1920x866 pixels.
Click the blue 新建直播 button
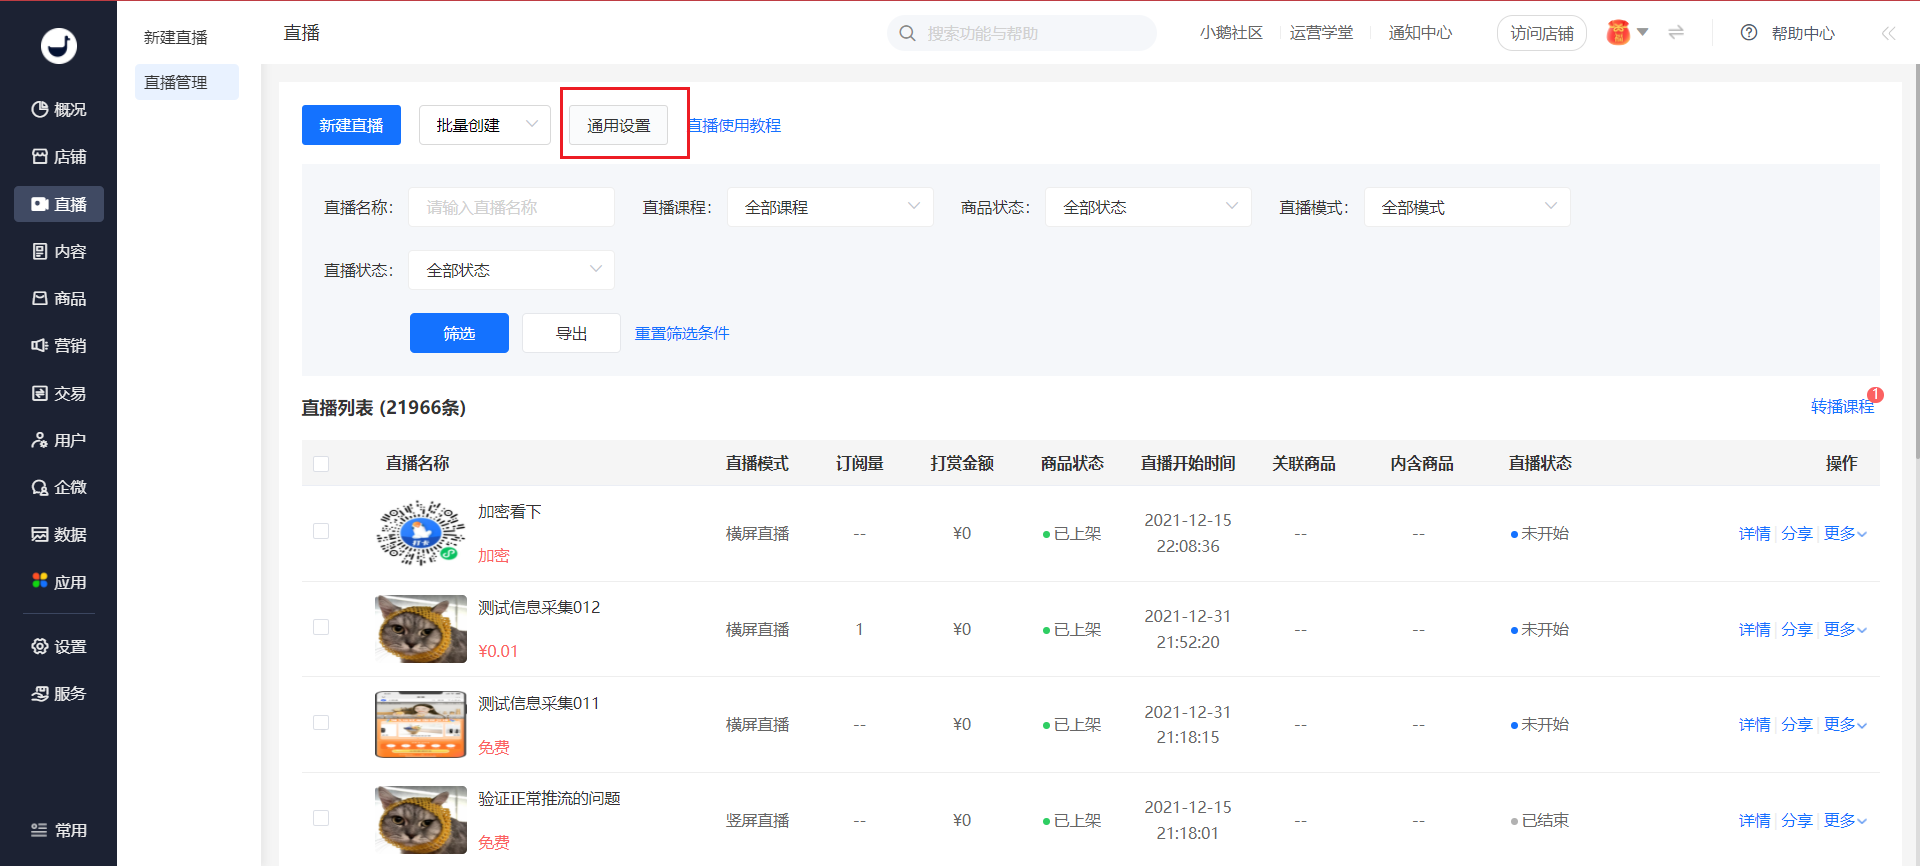click(x=351, y=125)
